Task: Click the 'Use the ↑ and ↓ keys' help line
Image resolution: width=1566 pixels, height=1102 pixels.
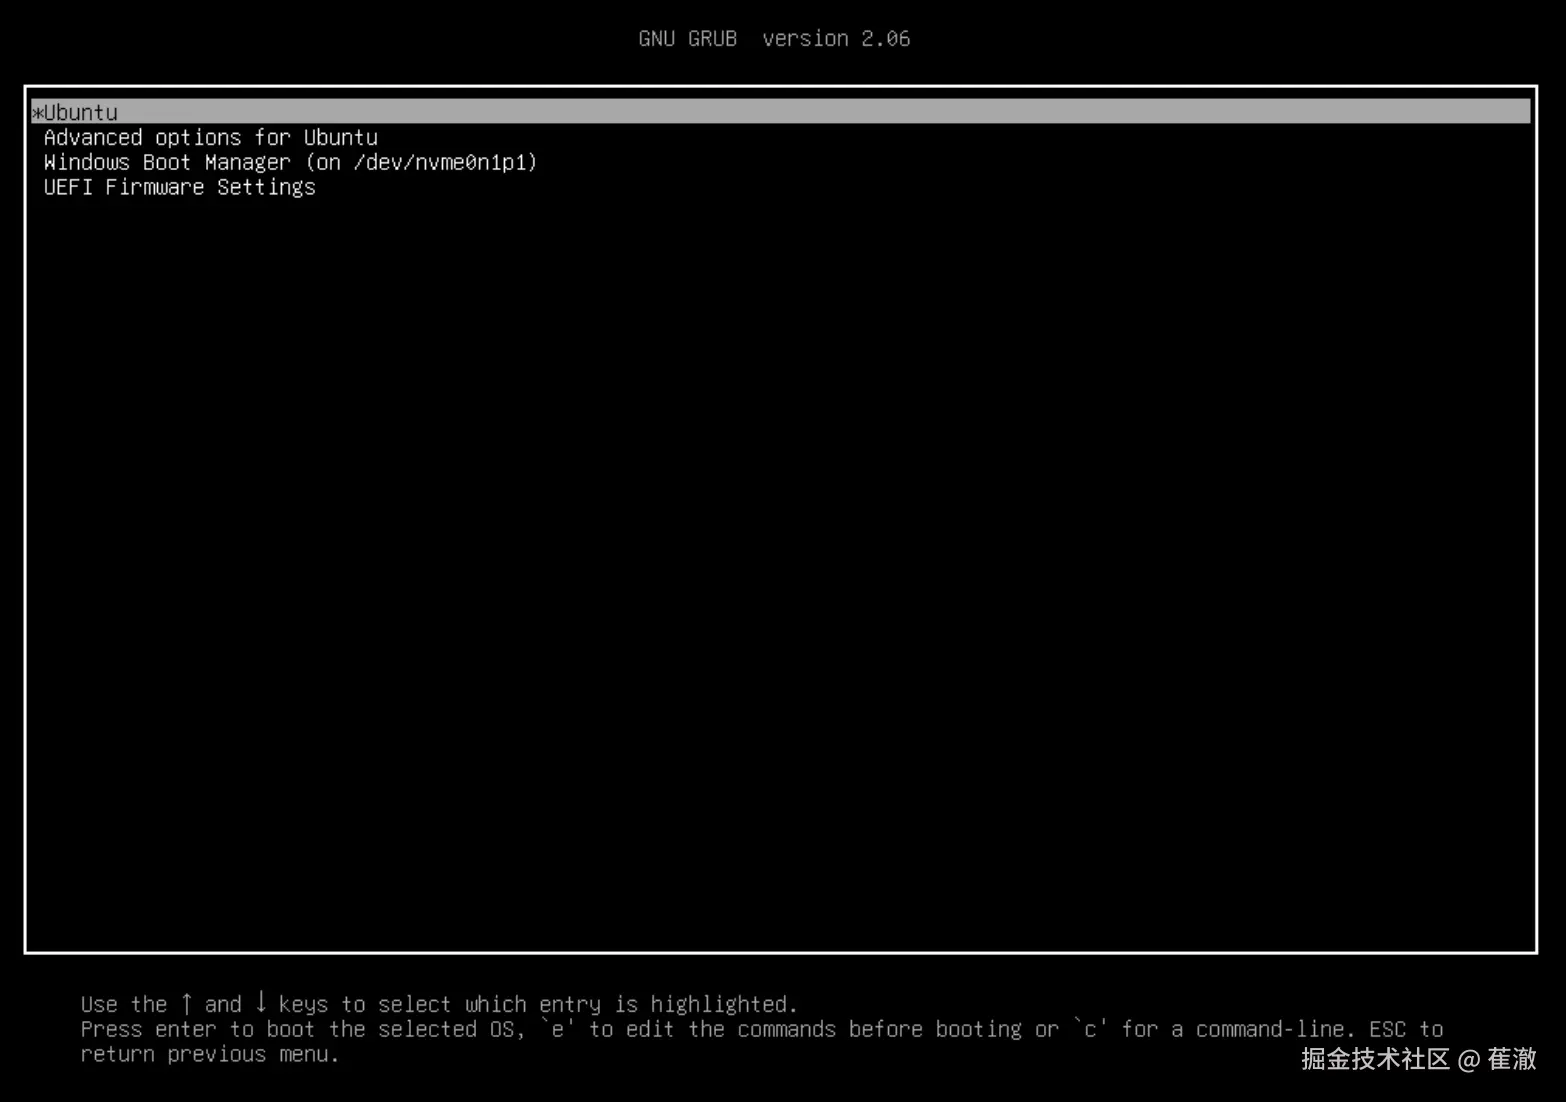Action: tap(439, 1003)
